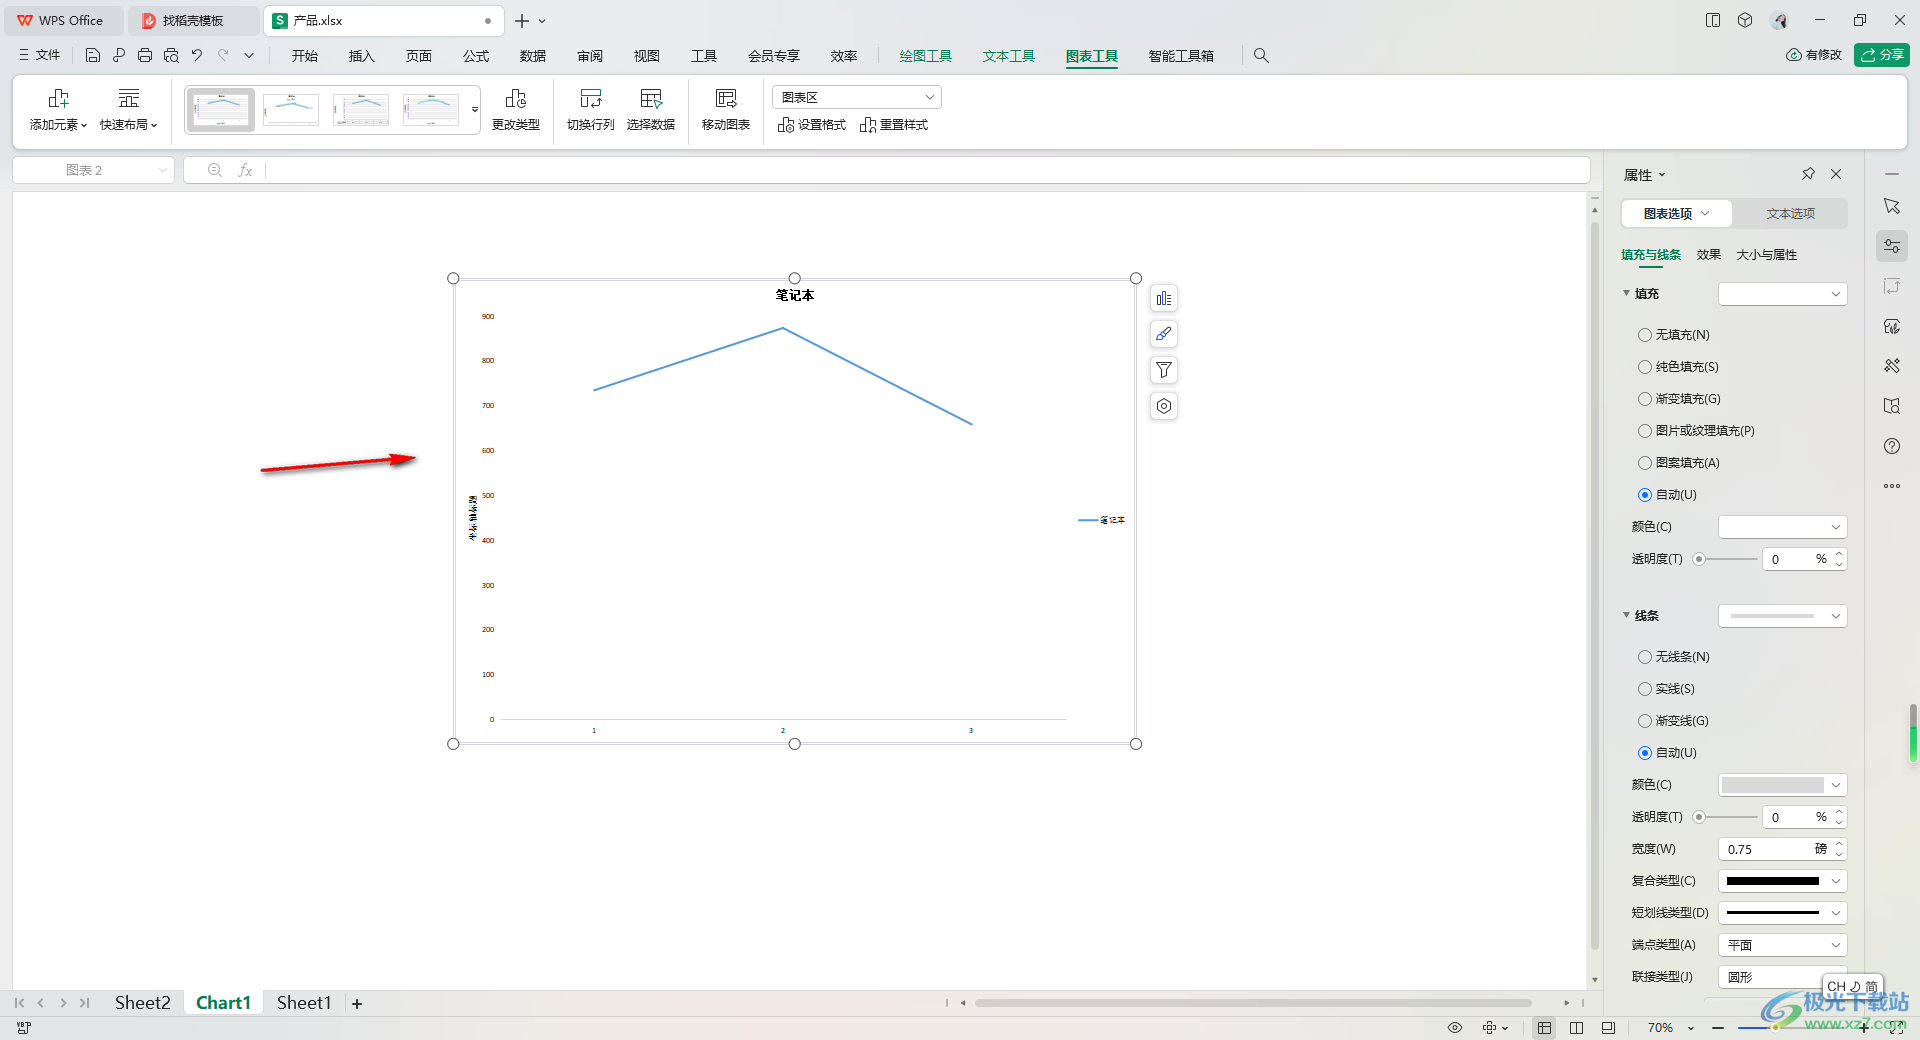1920x1040 pixels.
Task: Select 图案填充(A) radio button
Action: click(1645, 463)
